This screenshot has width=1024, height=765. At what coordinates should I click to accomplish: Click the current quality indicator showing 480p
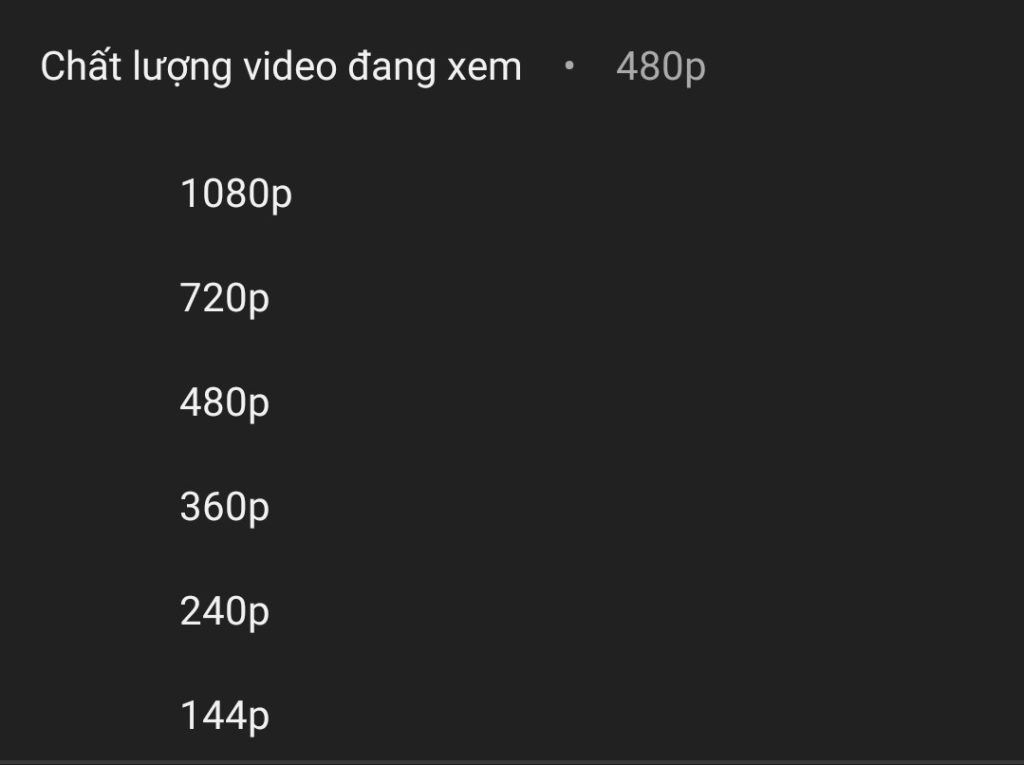[660, 68]
